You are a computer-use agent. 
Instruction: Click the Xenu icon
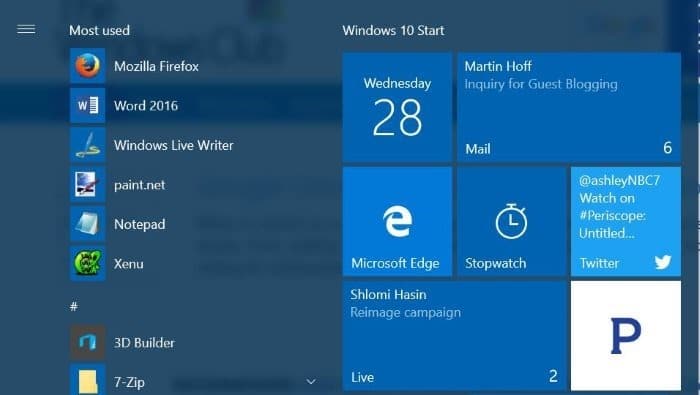point(88,263)
